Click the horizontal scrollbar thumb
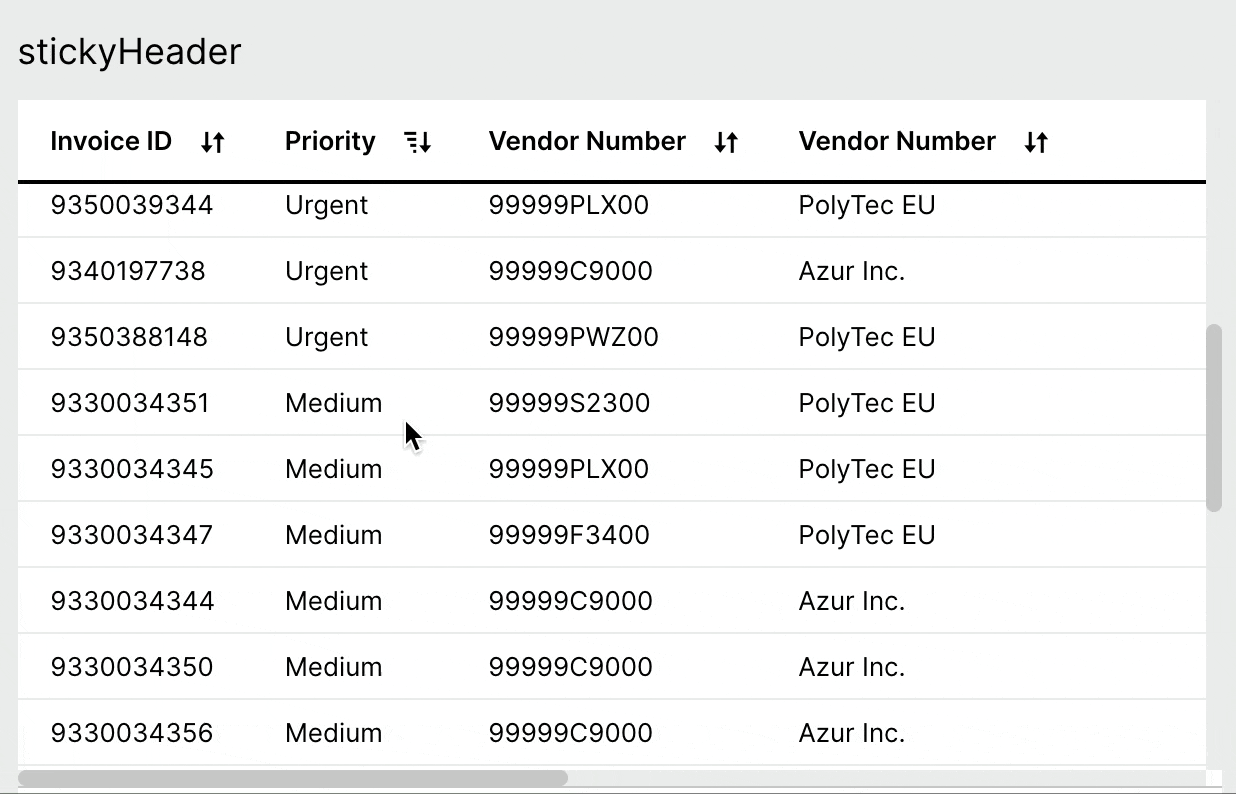The width and height of the screenshot is (1236, 794). (x=293, y=777)
